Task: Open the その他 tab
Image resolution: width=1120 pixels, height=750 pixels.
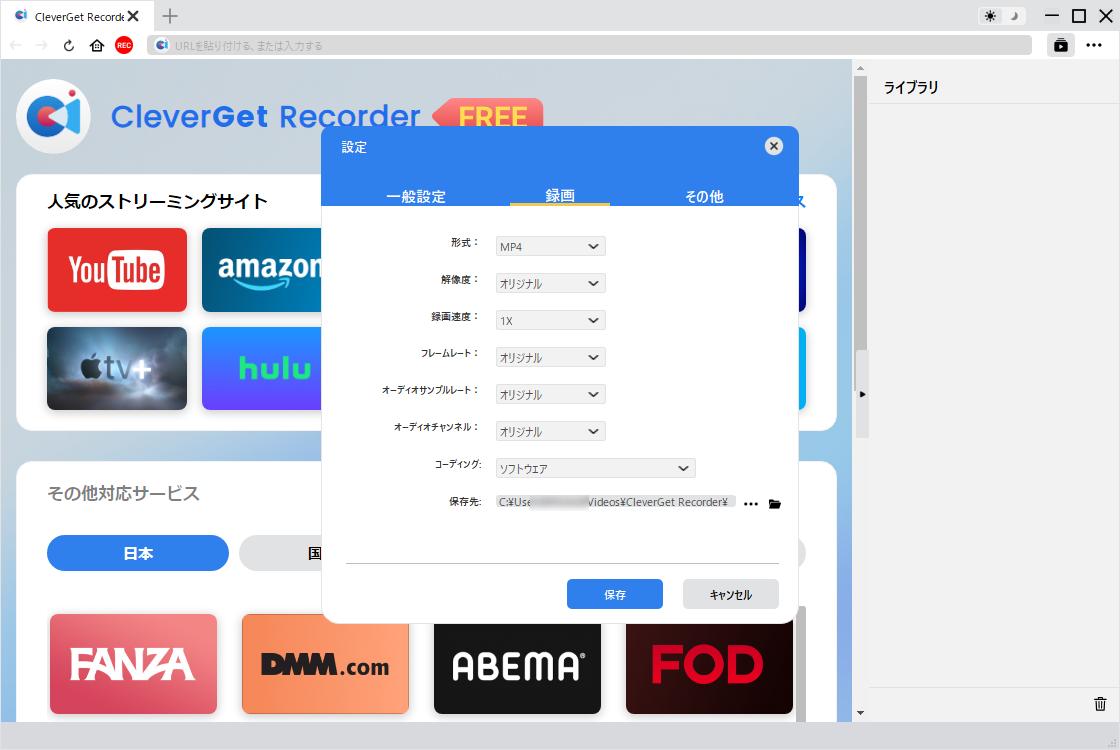Action: 704,196
